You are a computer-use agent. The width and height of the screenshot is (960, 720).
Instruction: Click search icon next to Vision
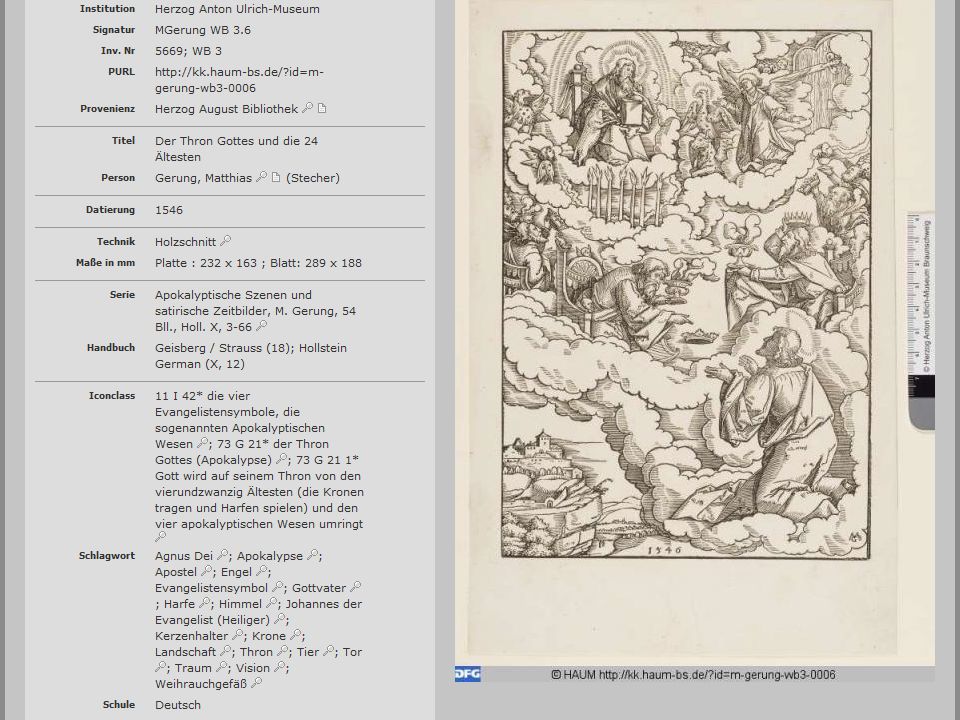[280, 667]
